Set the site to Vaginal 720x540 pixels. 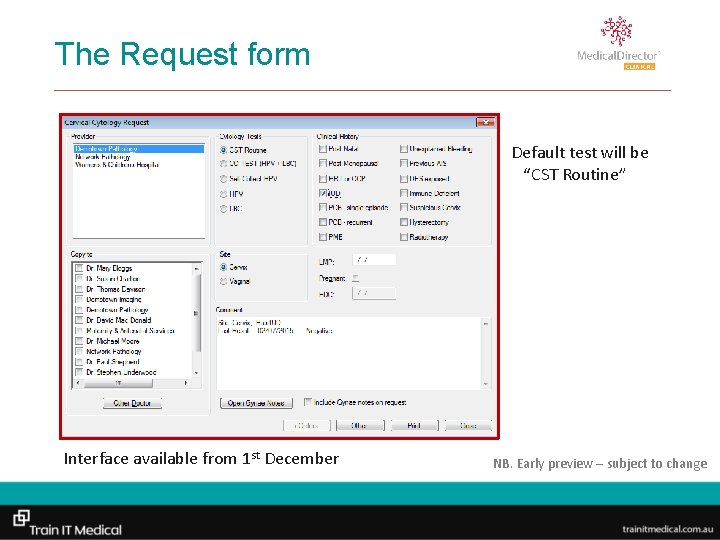[224, 281]
